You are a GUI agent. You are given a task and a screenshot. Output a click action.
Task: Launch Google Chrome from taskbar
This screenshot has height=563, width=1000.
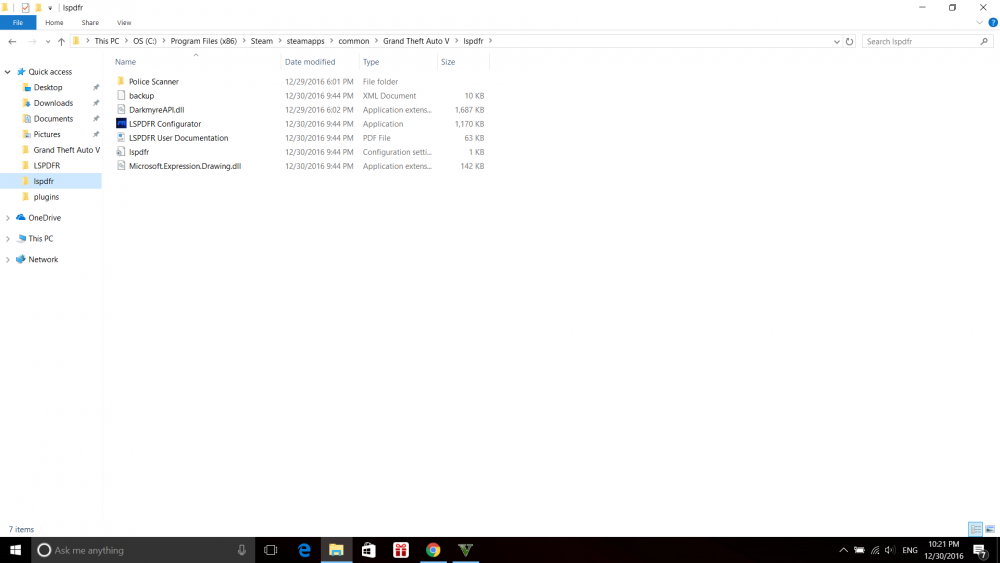(x=433, y=550)
